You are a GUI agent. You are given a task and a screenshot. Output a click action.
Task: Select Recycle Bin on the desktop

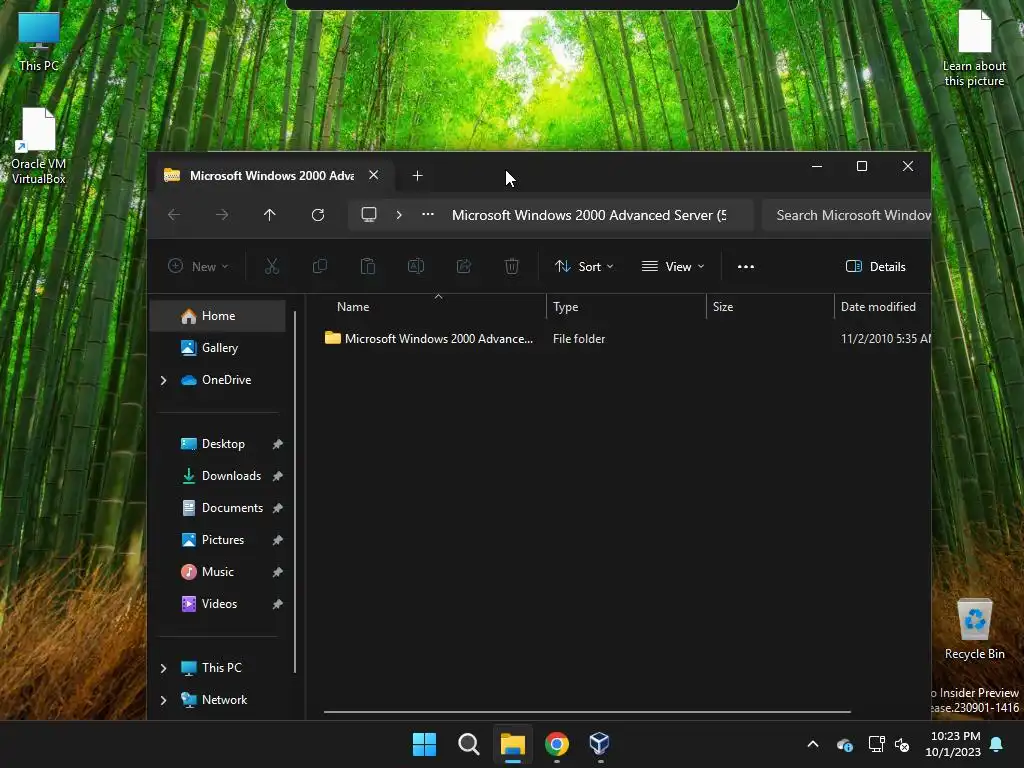[x=974, y=630]
